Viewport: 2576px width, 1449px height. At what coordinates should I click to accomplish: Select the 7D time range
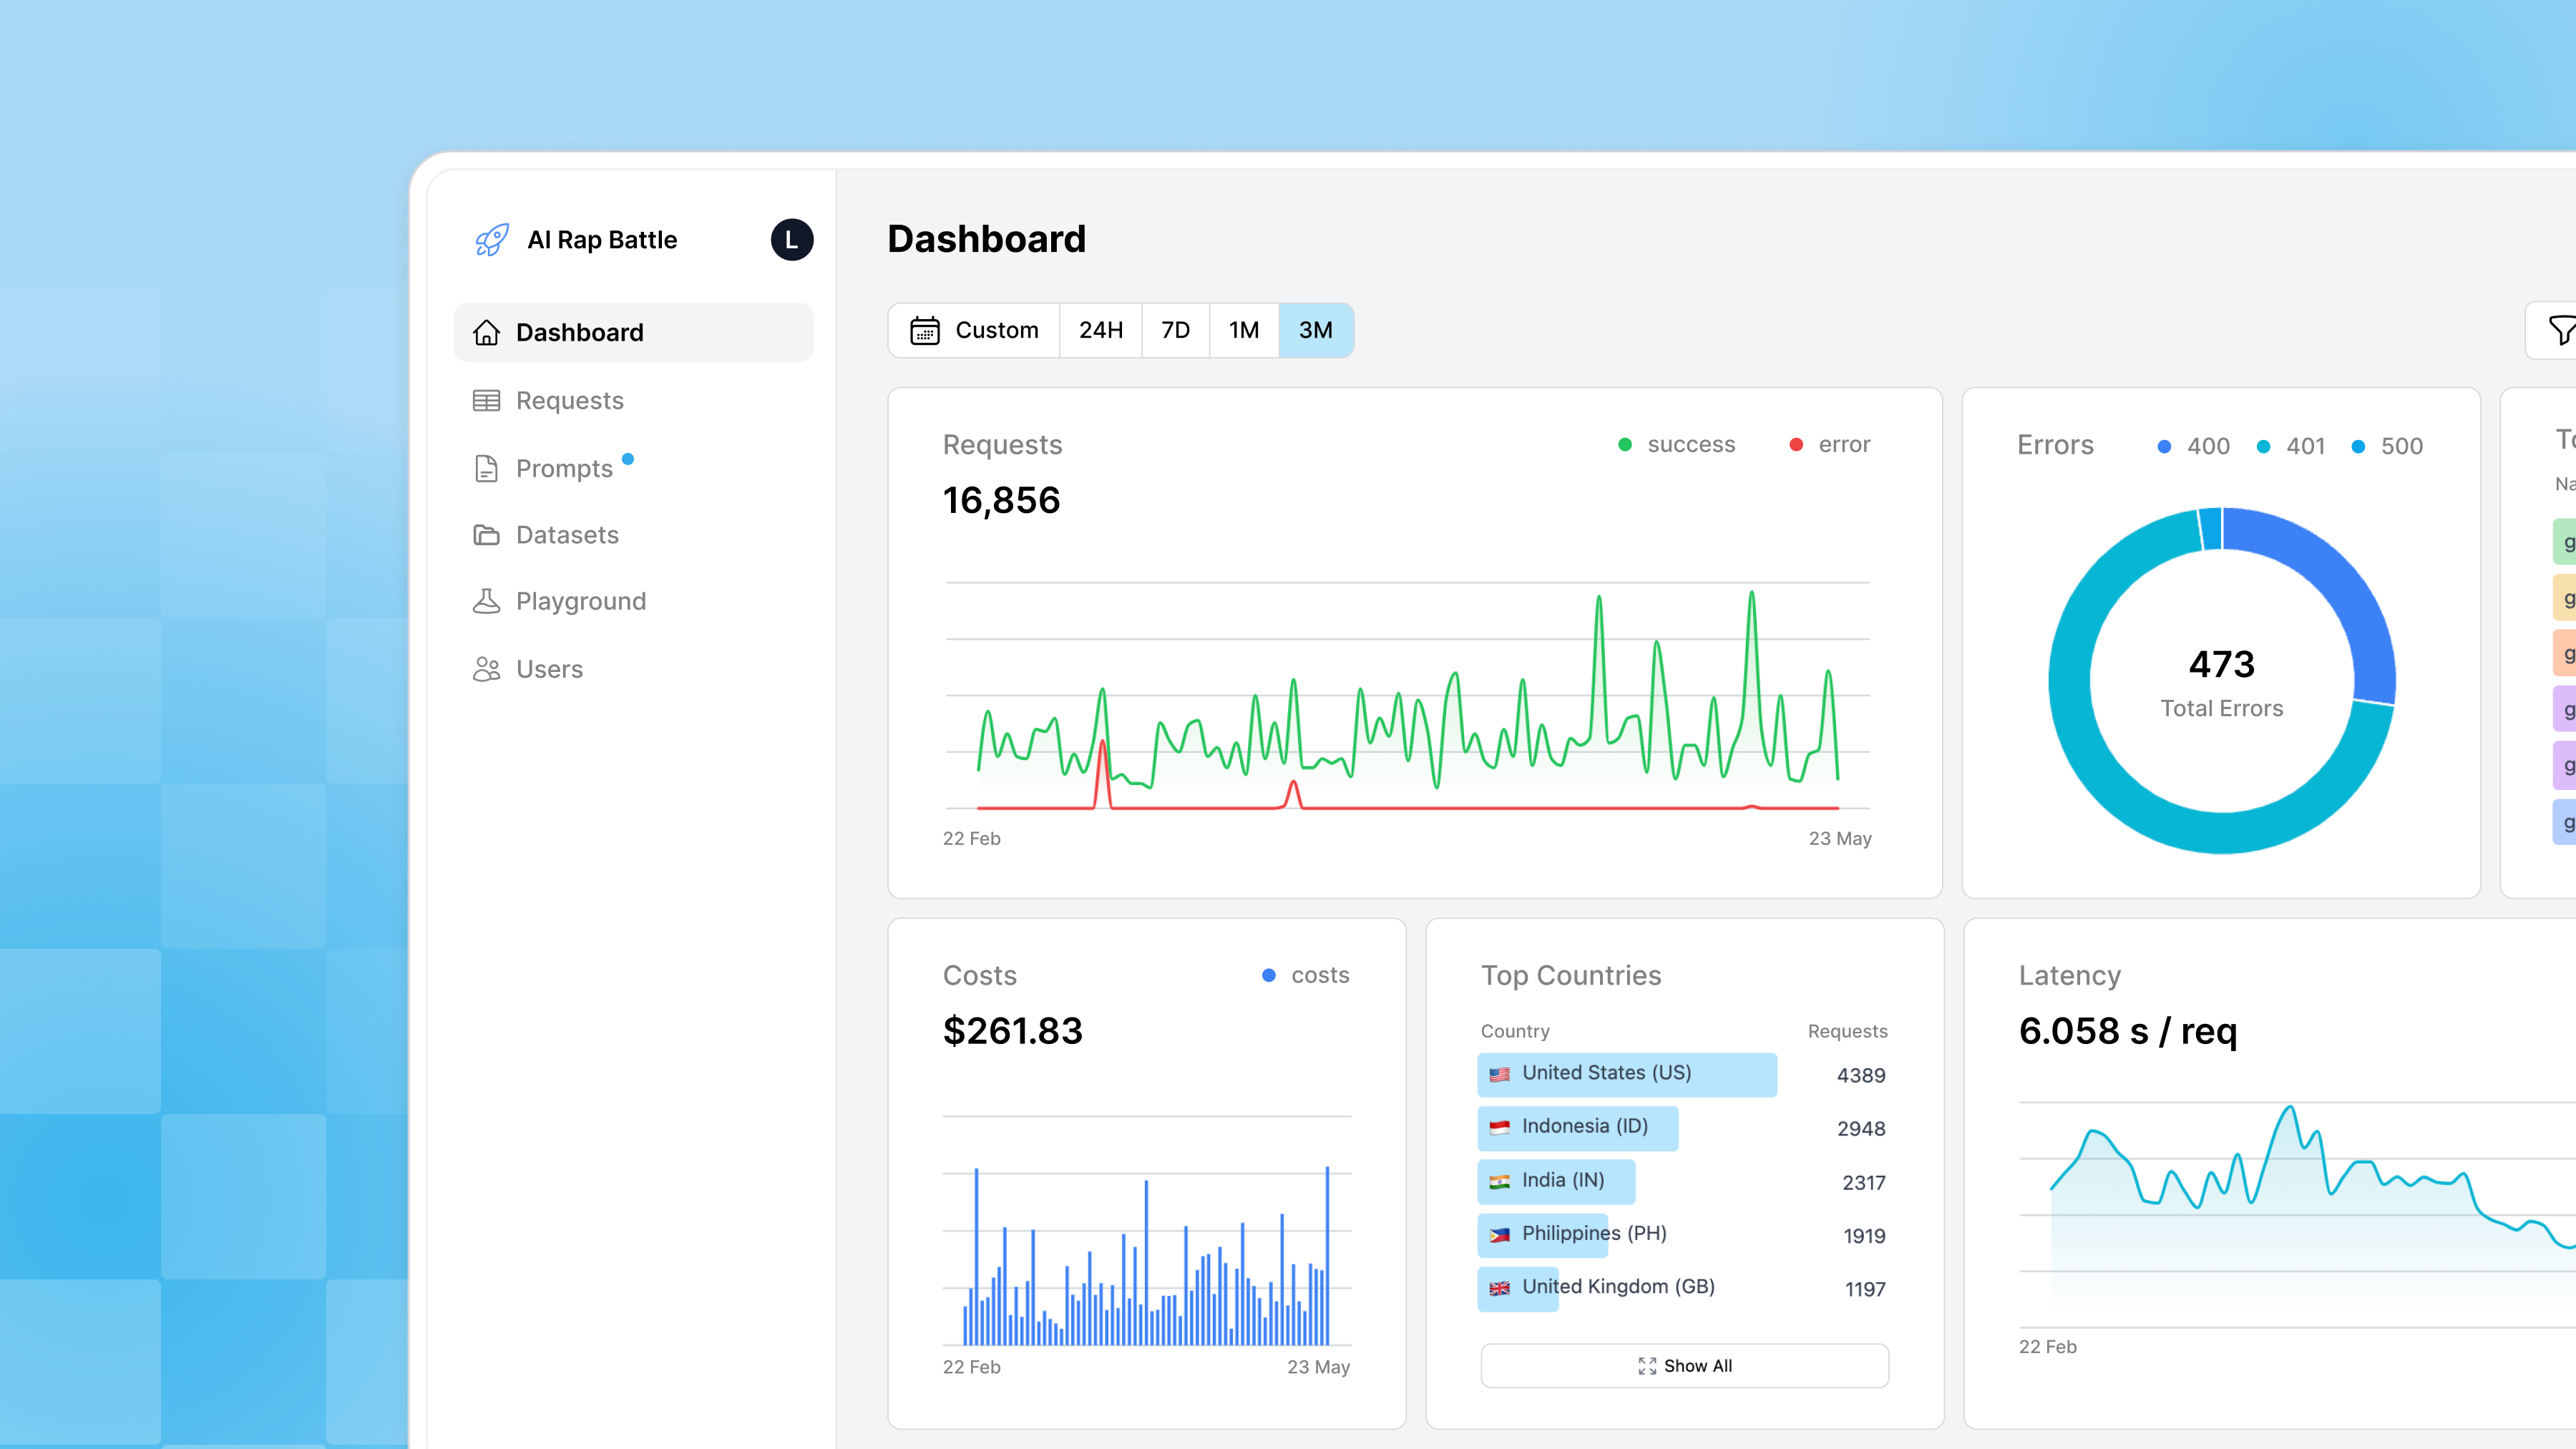pos(1175,330)
